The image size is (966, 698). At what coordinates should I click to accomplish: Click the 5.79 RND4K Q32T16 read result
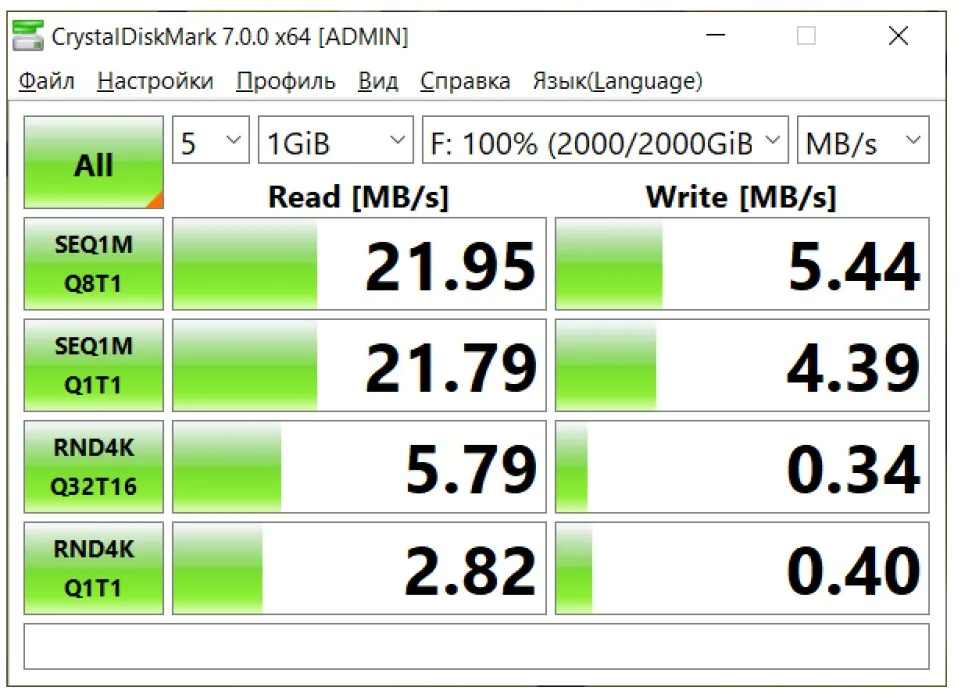[359, 466]
